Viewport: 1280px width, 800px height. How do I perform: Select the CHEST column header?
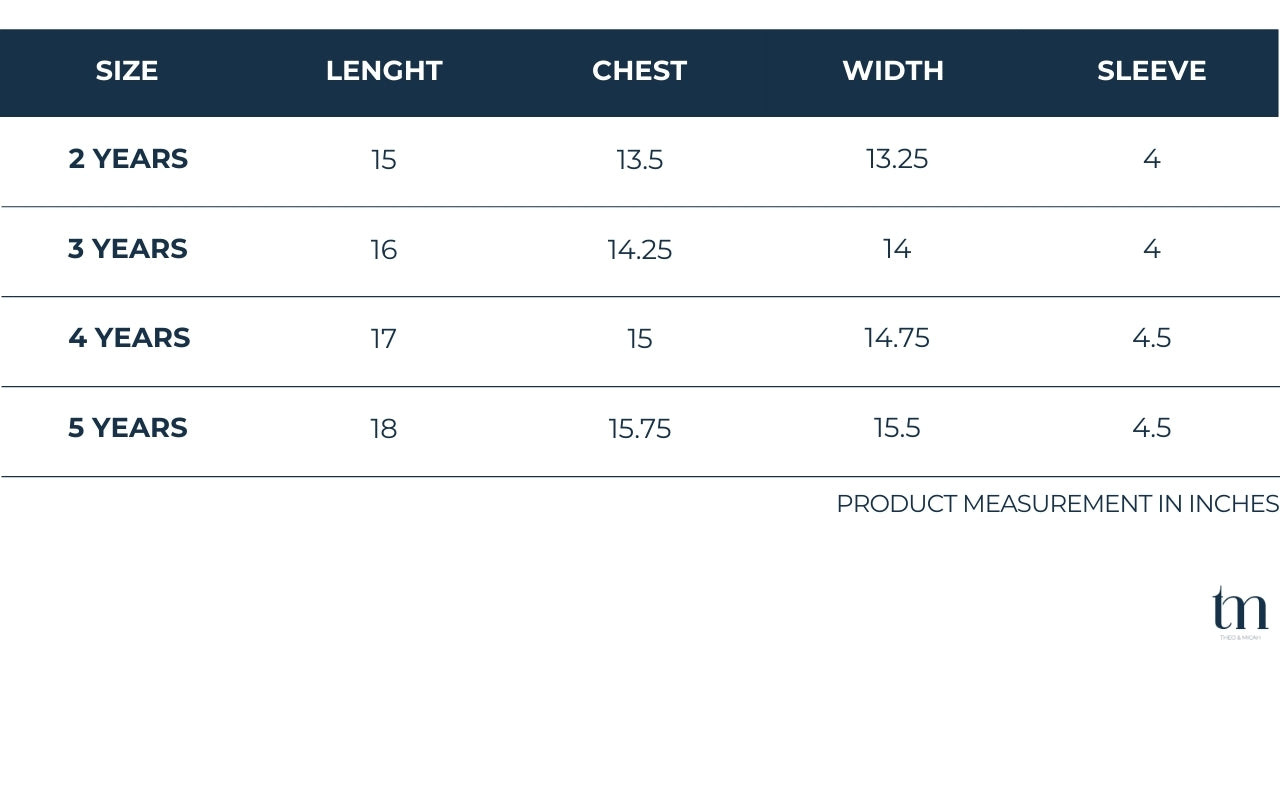[639, 71]
